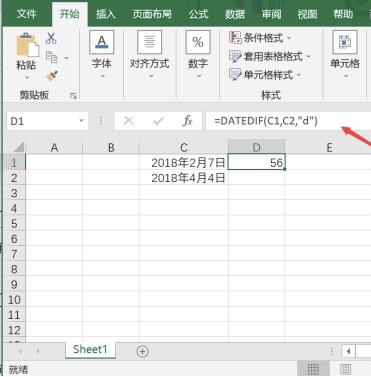371x377 pixels.
Task: Switch to the 公式 tab
Action: click(198, 14)
